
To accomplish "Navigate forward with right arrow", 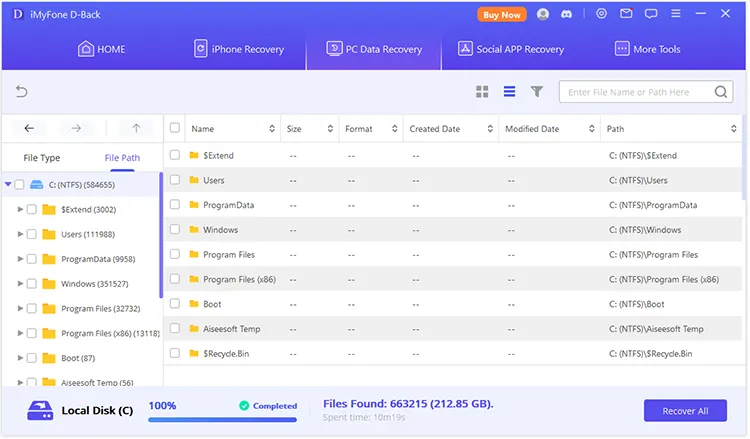I will [76, 128].
